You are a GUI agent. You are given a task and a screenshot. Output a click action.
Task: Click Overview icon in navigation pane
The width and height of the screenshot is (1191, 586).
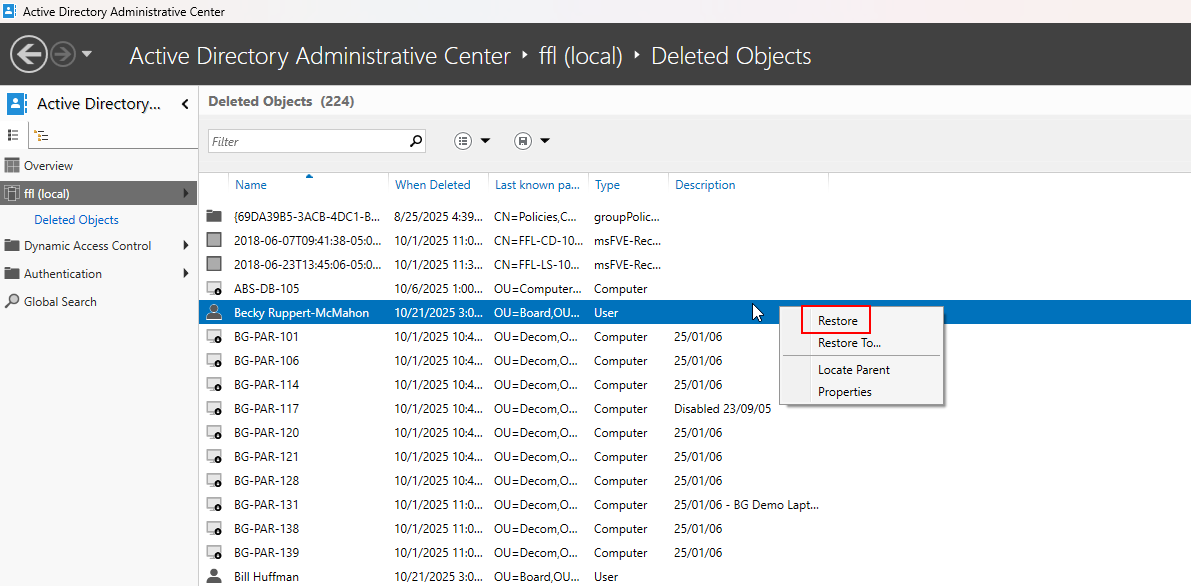point(11,166)
